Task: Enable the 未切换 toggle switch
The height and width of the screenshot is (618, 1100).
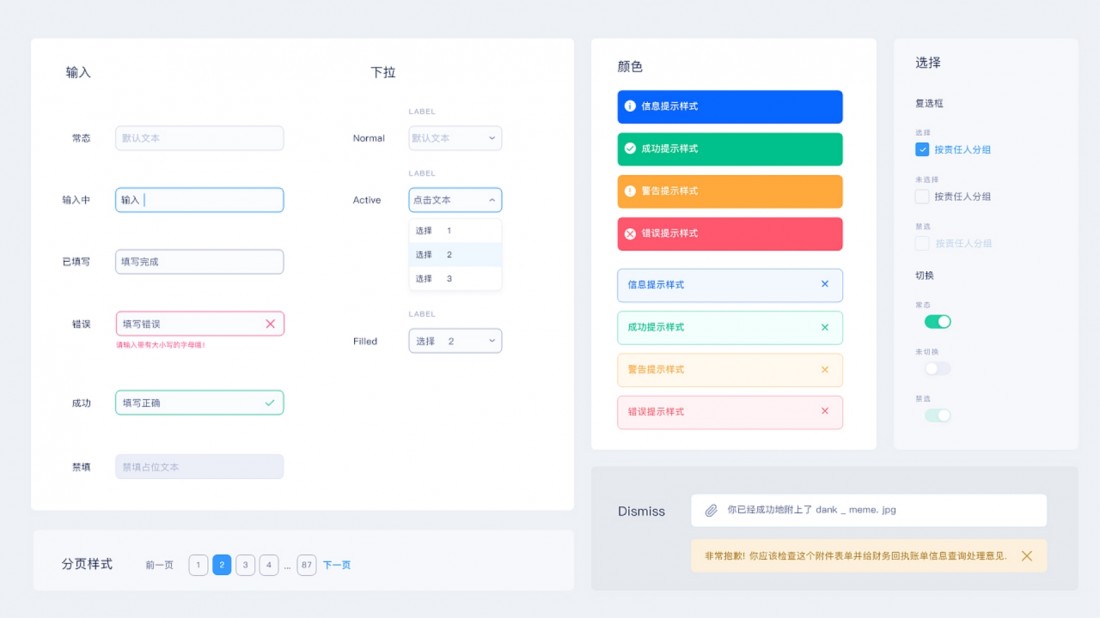Action: pos(937,369)
